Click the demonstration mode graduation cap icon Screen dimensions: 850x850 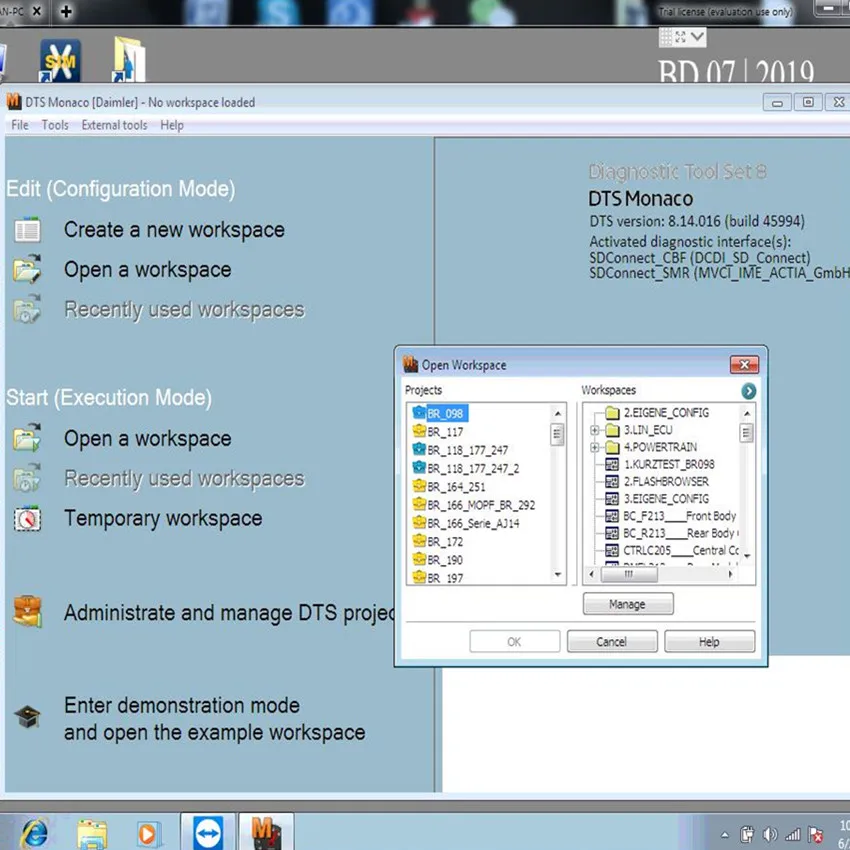[x=27, y=717]
